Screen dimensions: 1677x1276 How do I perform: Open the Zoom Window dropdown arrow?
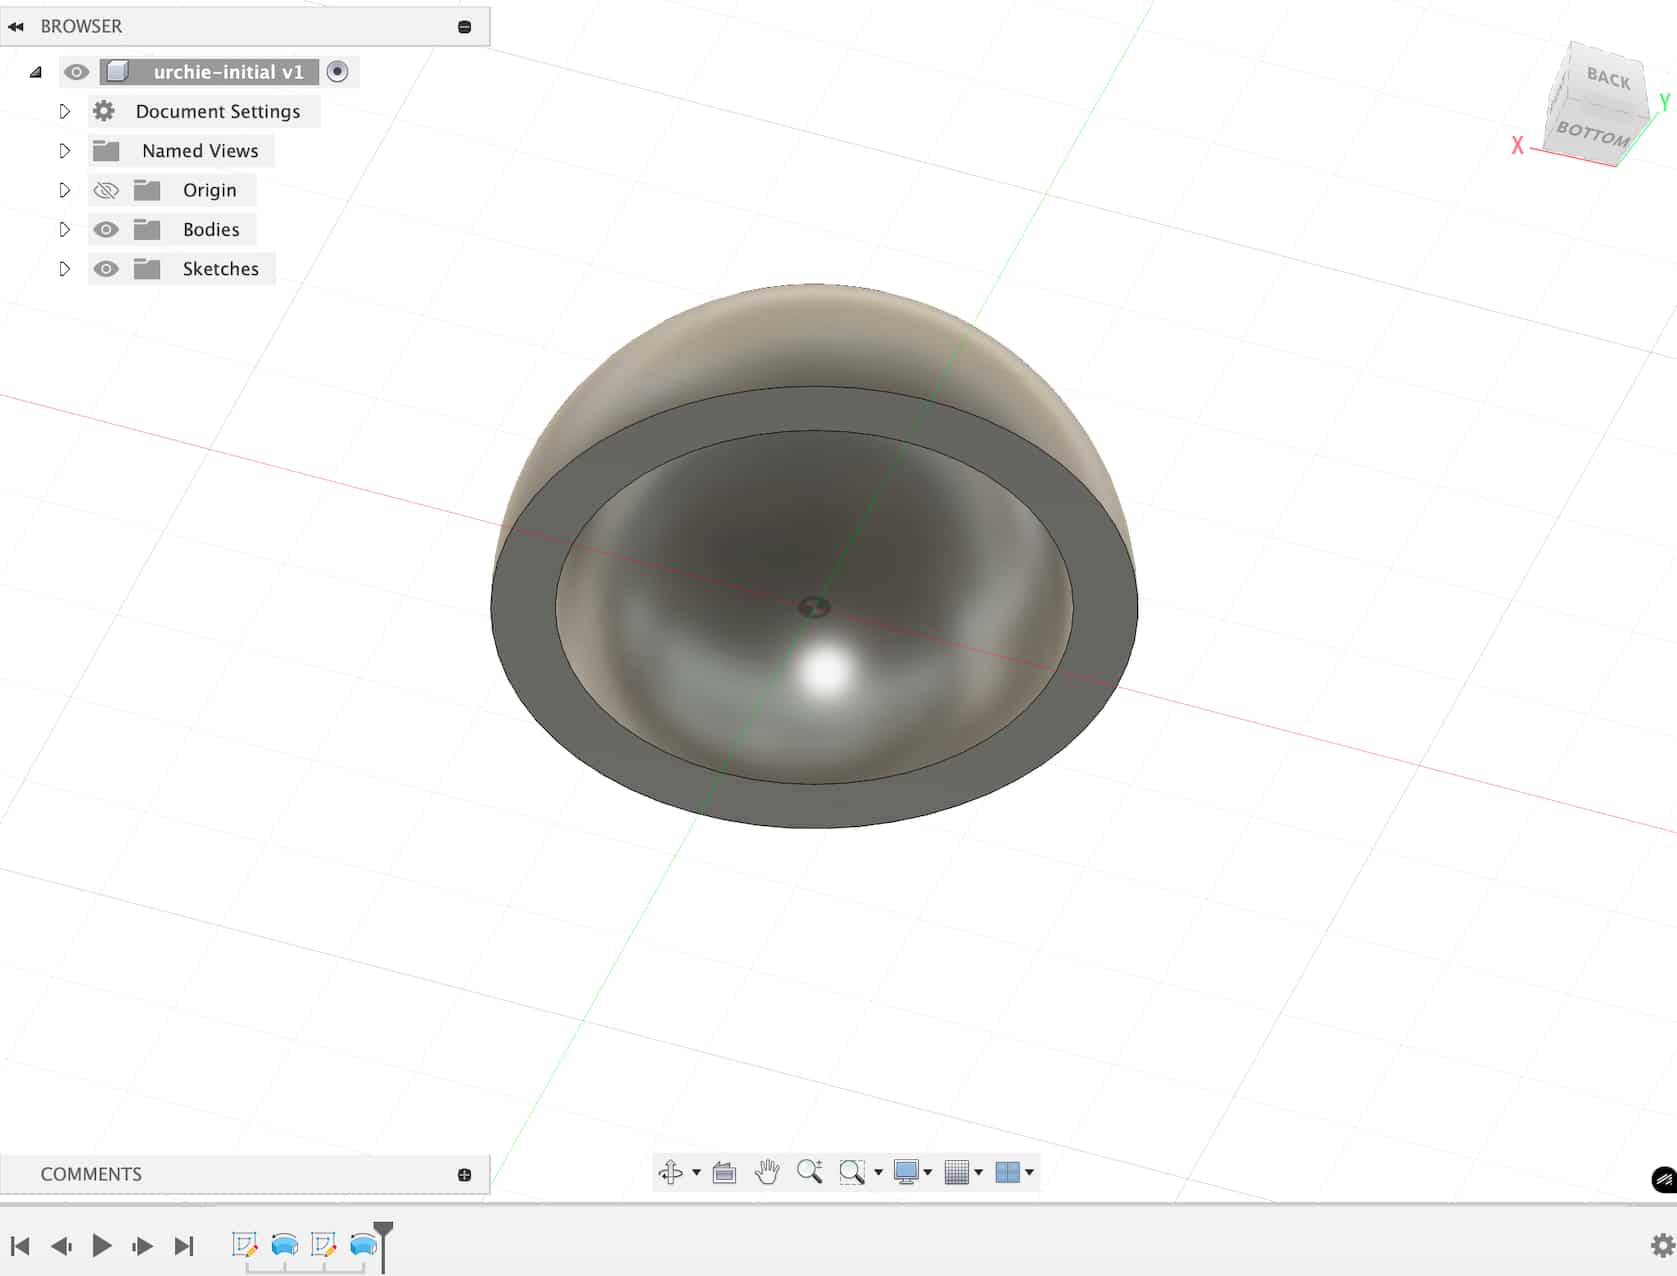click(x=878, y=1172)
